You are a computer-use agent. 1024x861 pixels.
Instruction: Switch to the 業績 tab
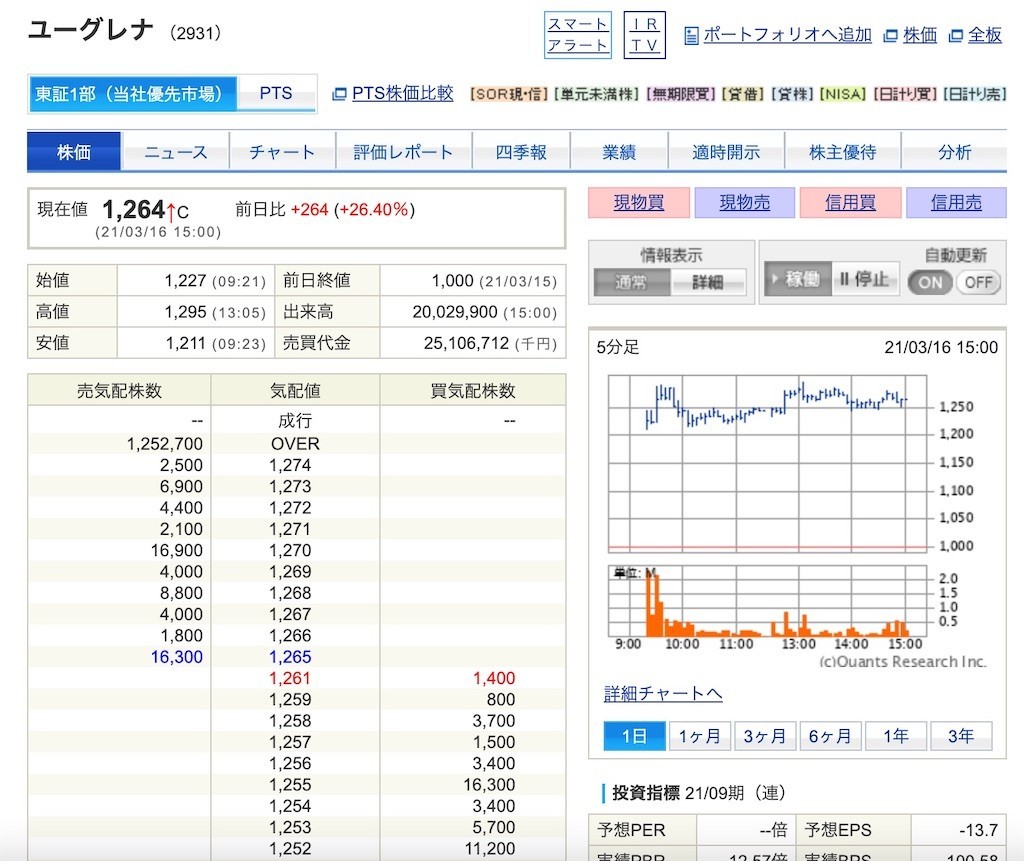click(618, 152)
